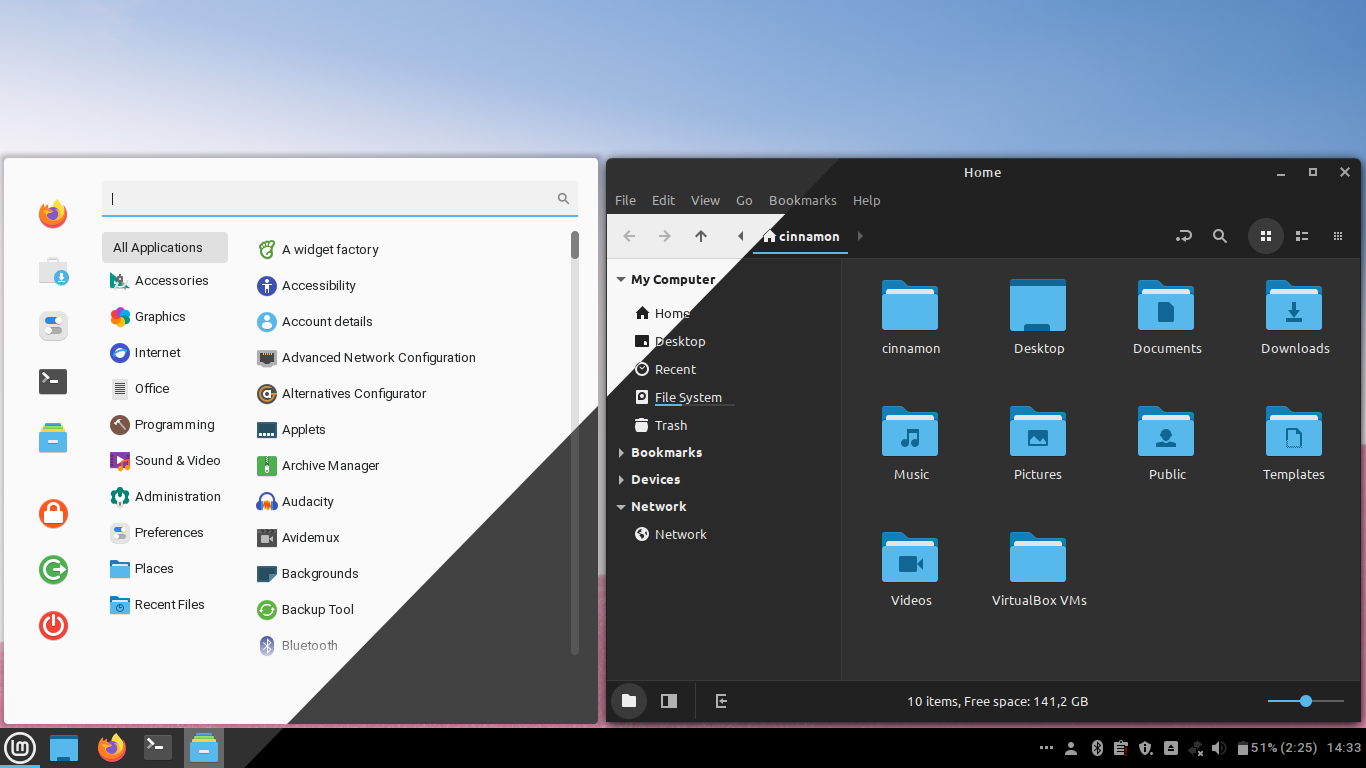Click the shield update manager tray icon
The height and width of the screenshot is (768, 1366).
pos(1146,748)
